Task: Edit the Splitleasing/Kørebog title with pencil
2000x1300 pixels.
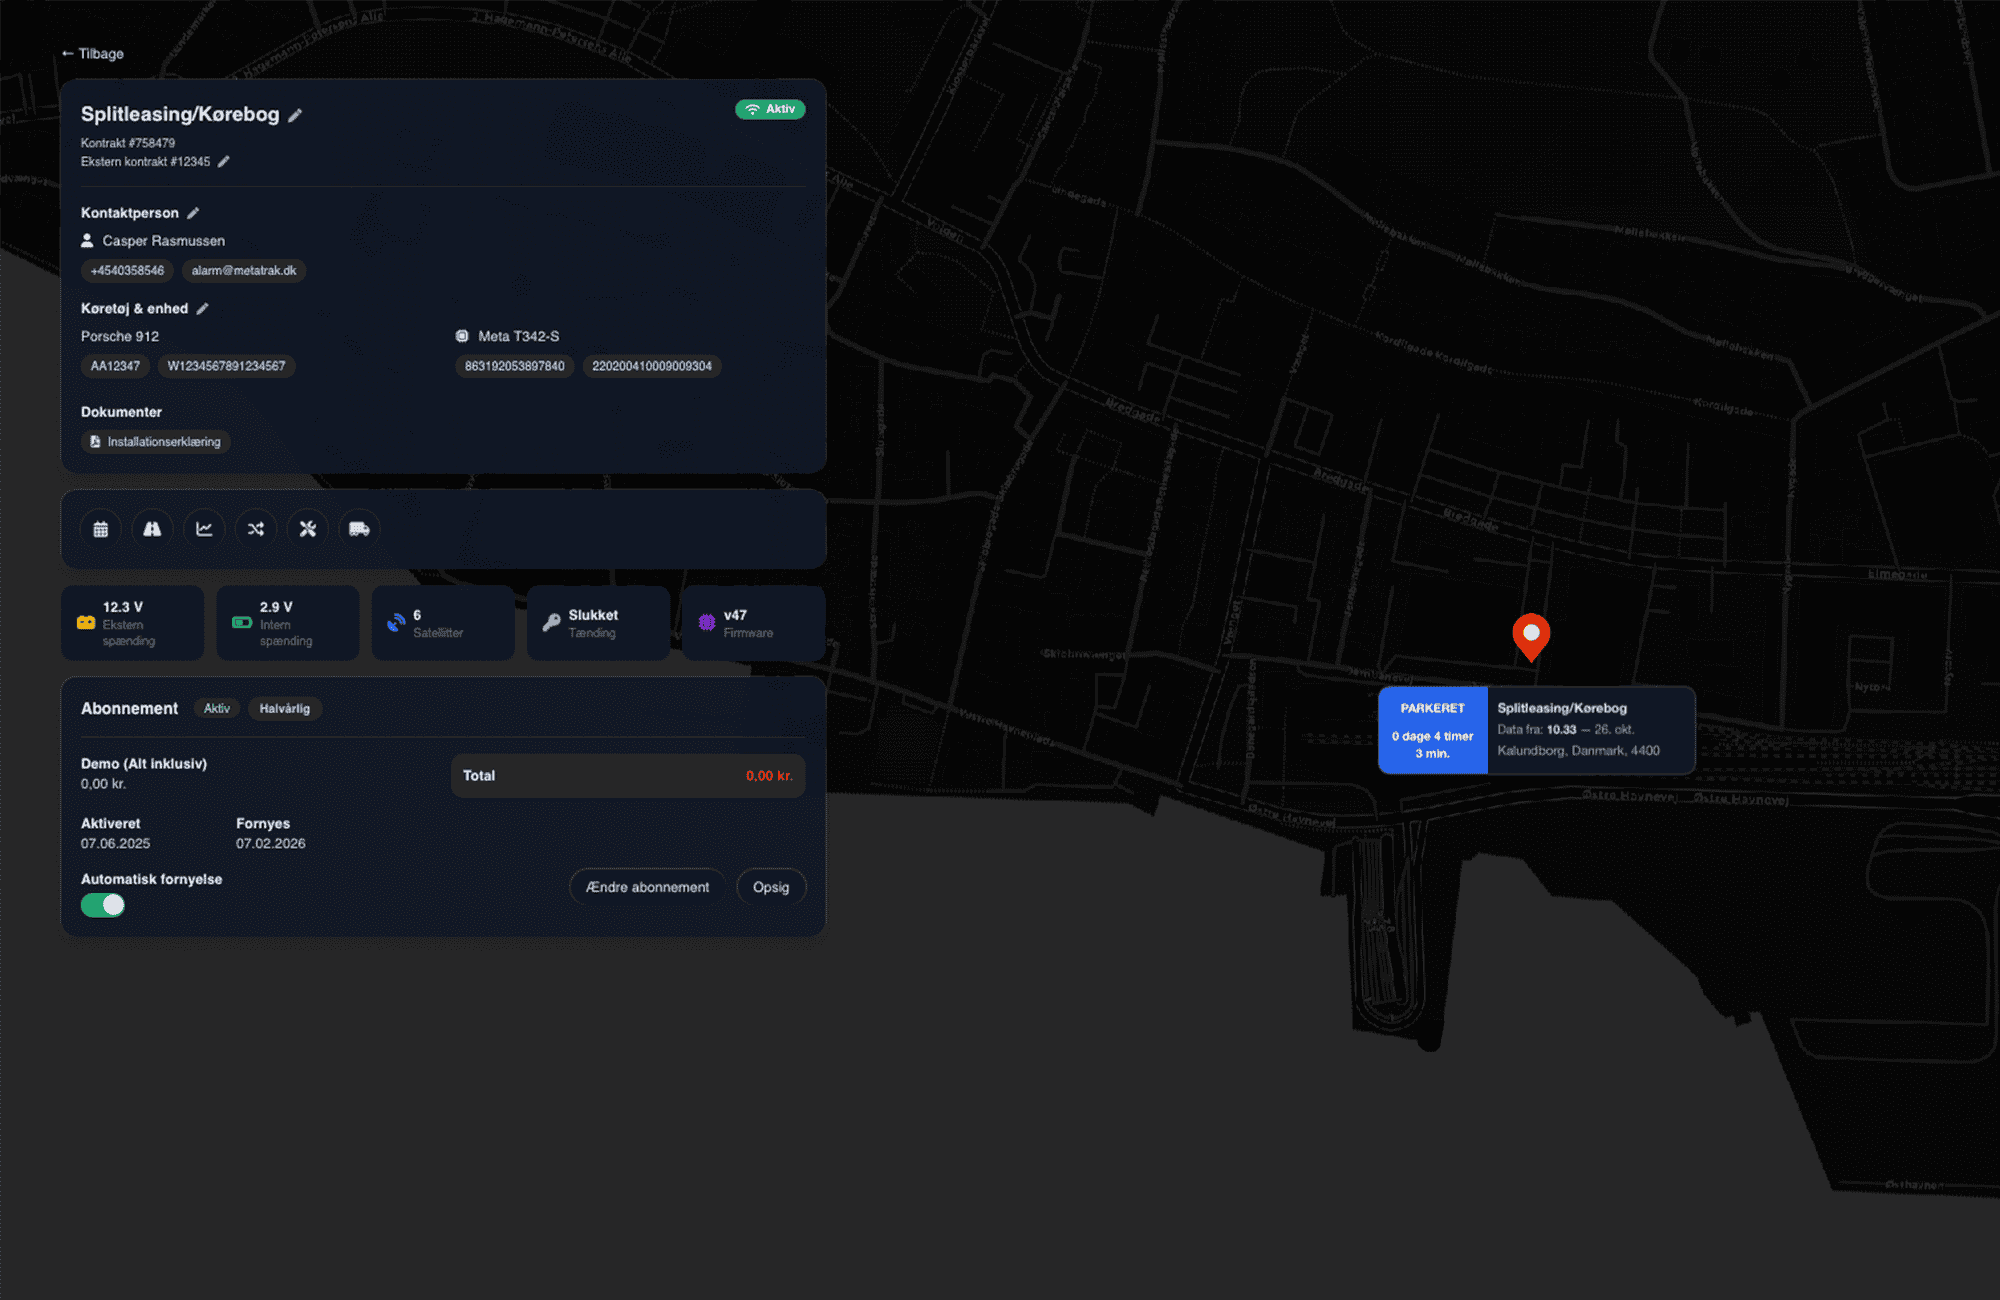Action: click(x=295, y=116)
